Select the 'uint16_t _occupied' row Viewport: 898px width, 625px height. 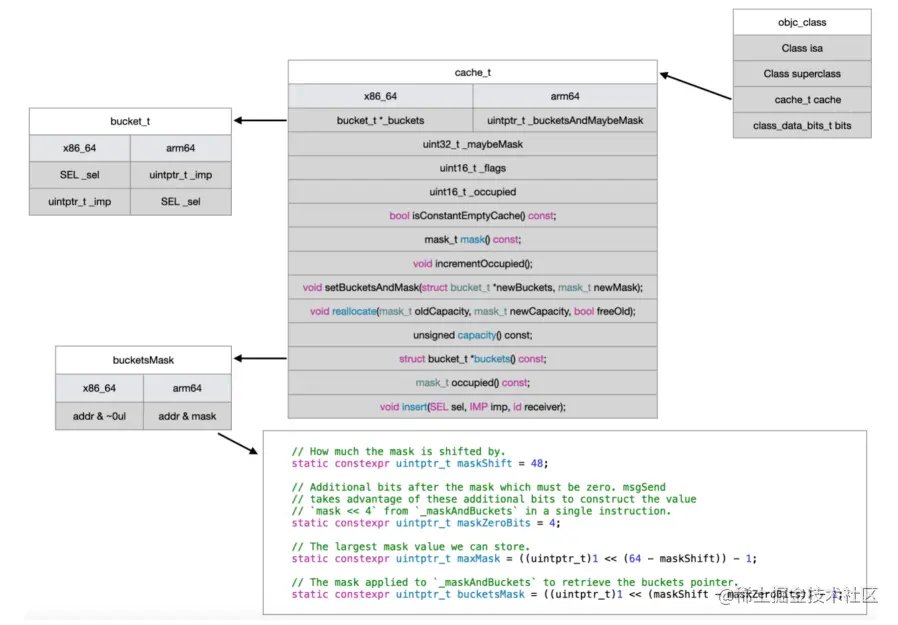point(472,192)
